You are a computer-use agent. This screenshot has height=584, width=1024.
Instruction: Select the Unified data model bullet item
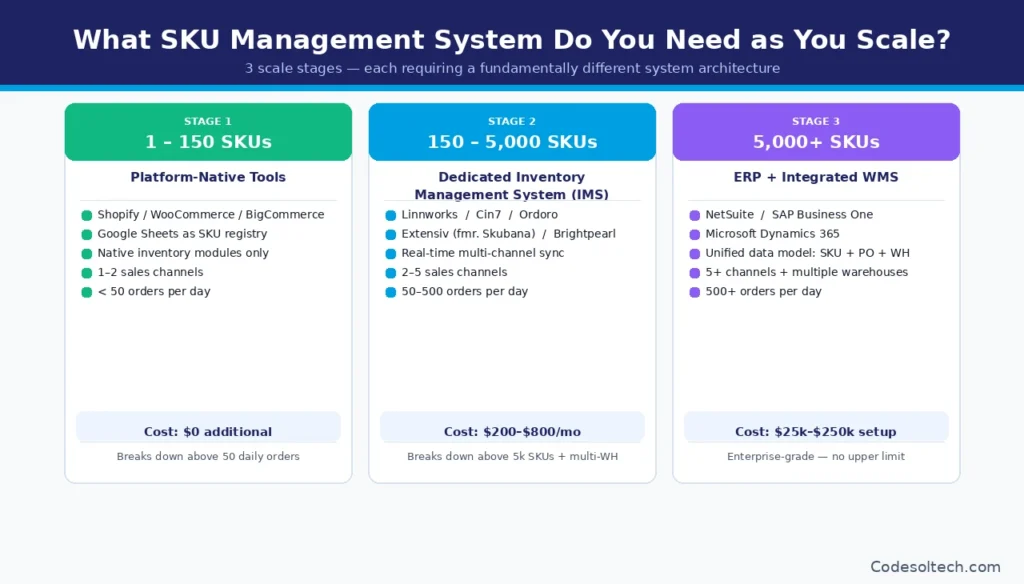click(808, 253)
